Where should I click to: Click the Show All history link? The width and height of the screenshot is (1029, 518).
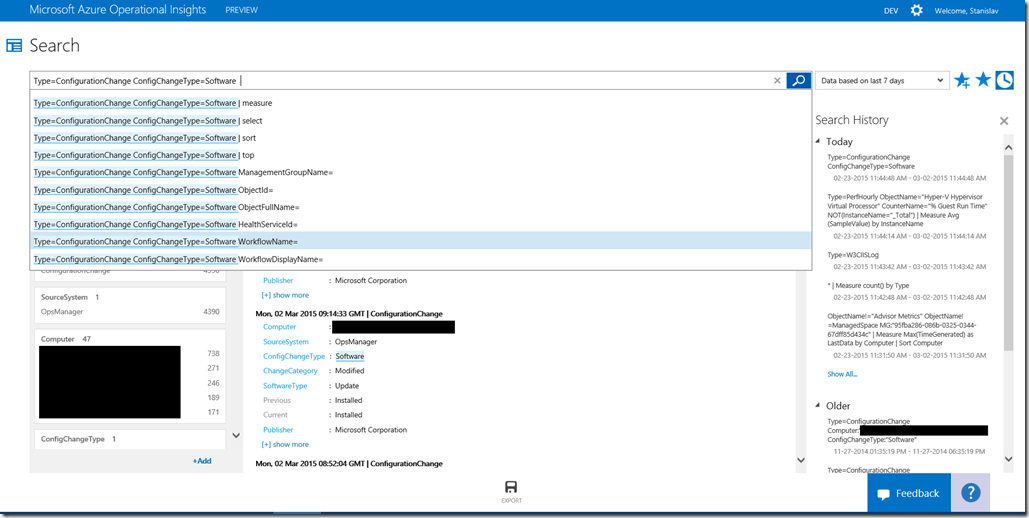842,374
